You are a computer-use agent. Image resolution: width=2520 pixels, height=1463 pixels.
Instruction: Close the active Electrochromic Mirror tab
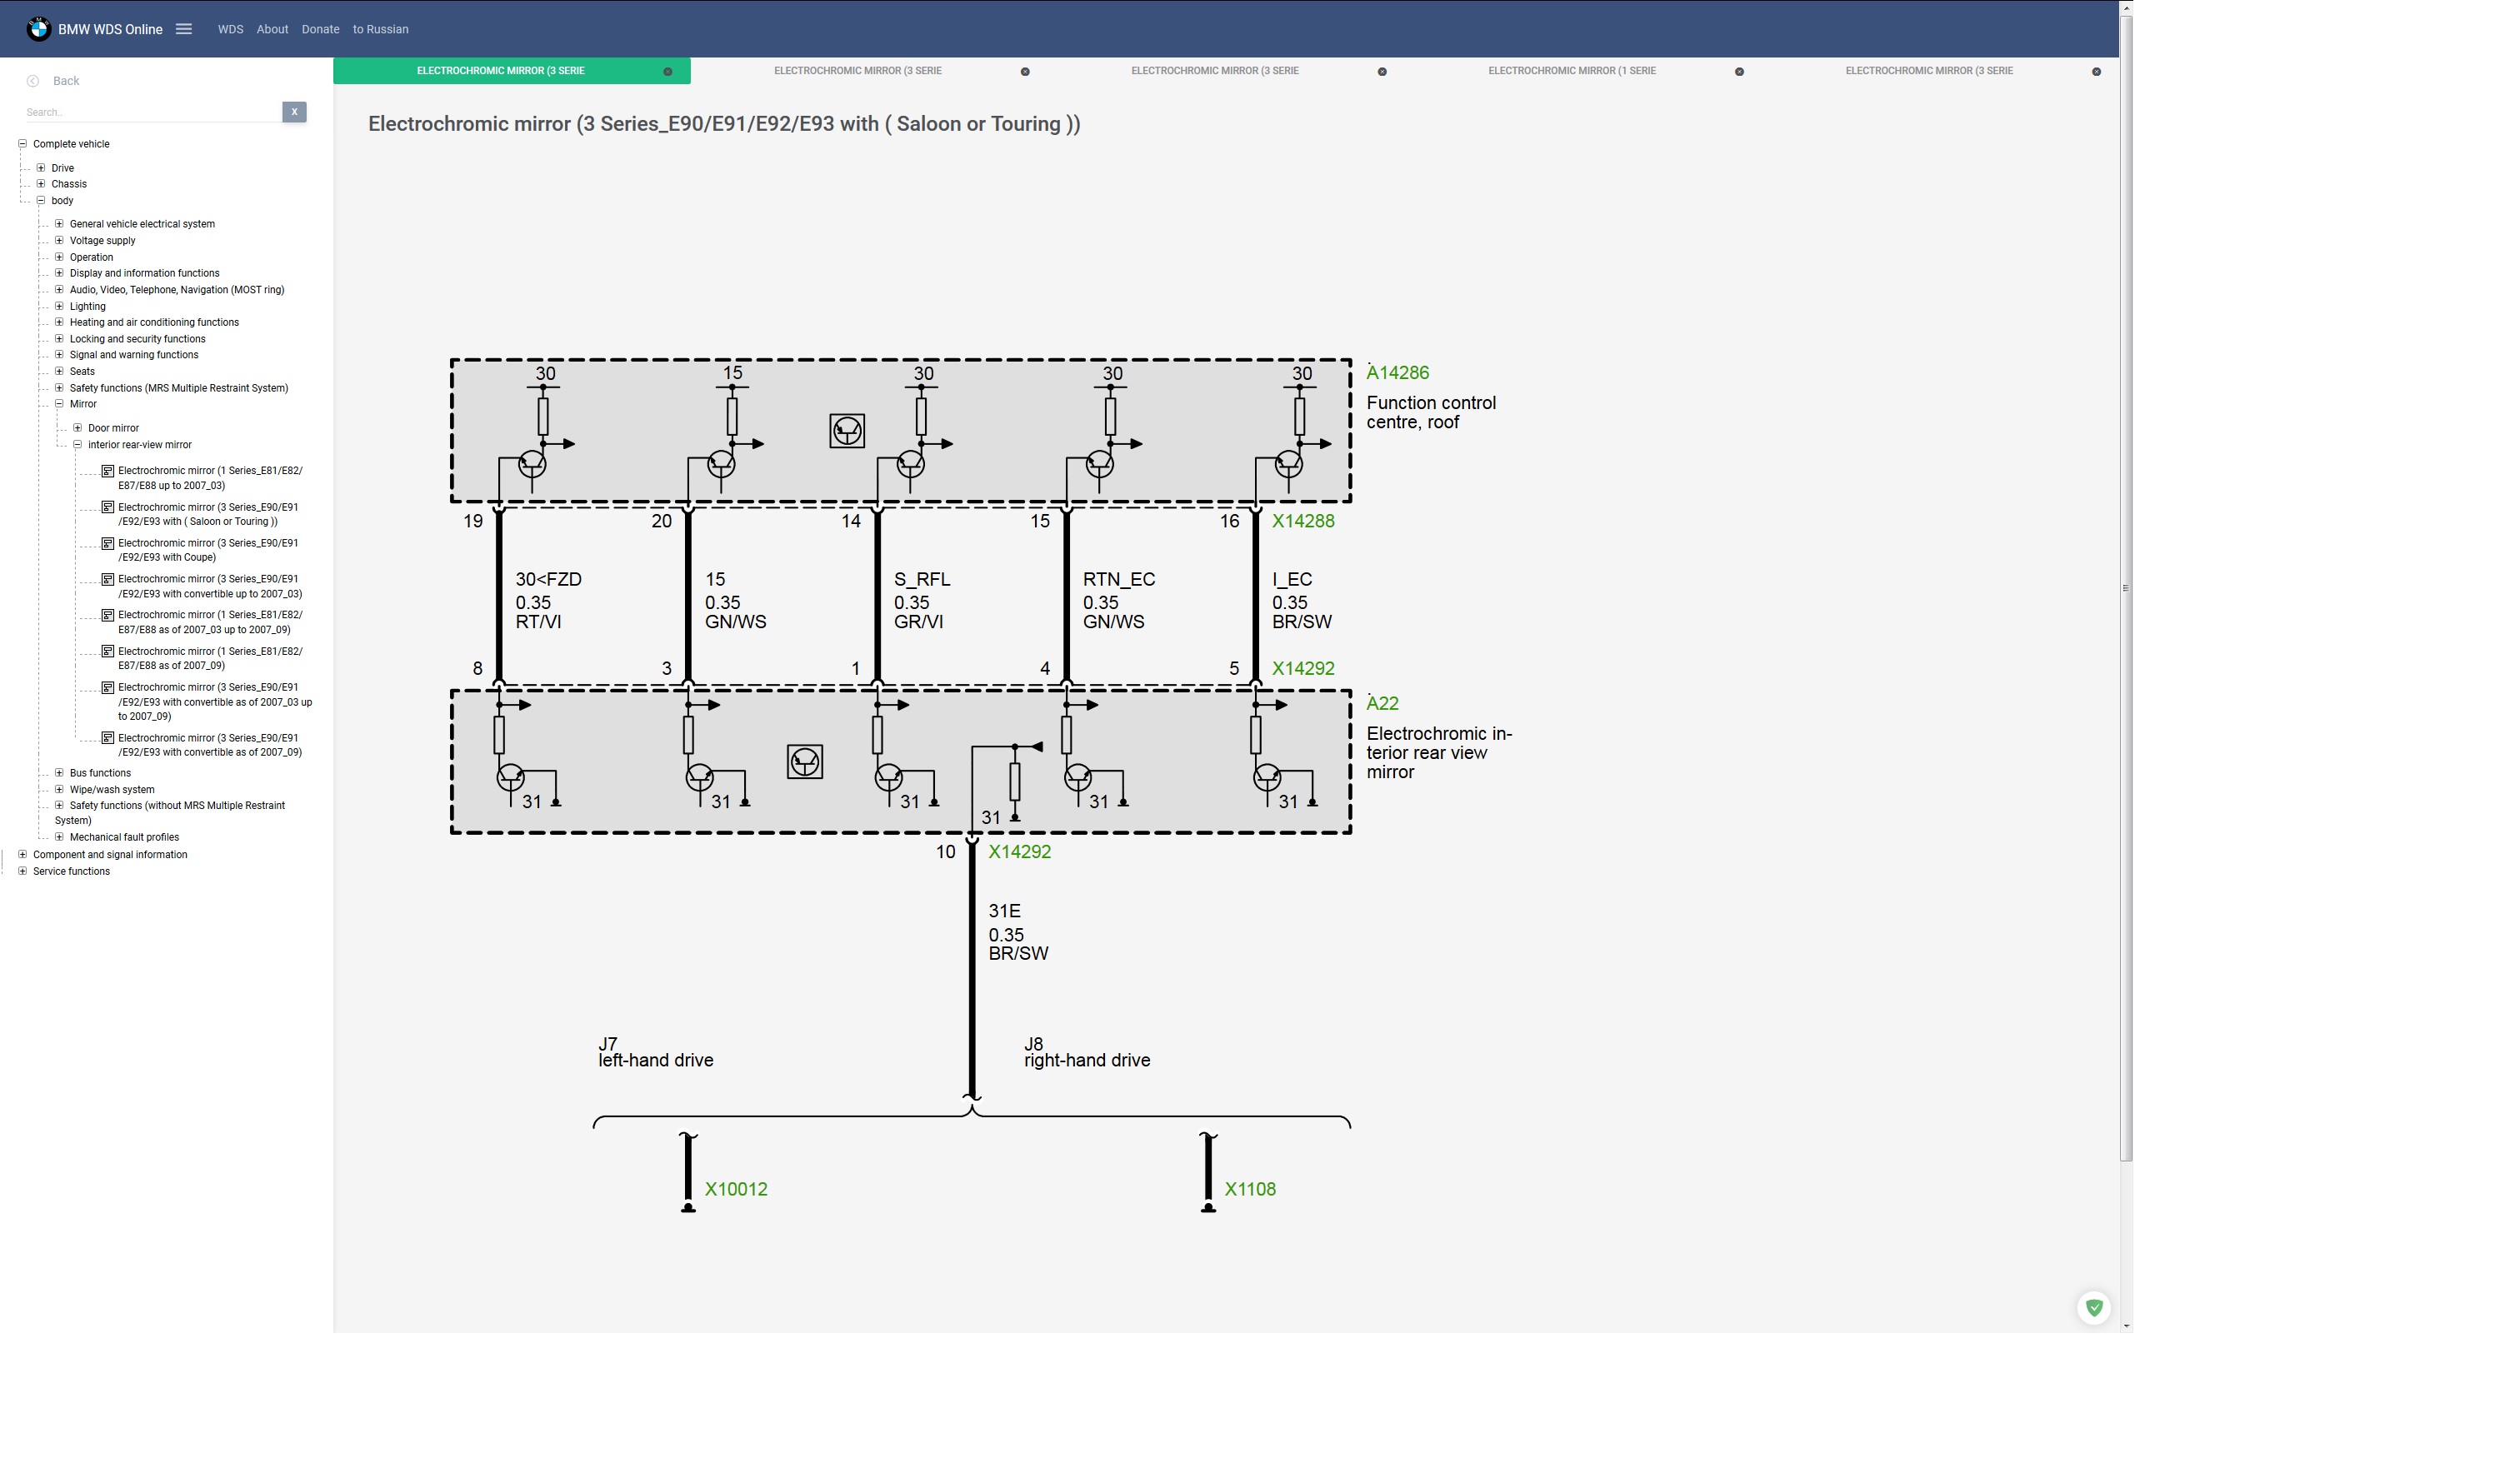tap(668, 72)
